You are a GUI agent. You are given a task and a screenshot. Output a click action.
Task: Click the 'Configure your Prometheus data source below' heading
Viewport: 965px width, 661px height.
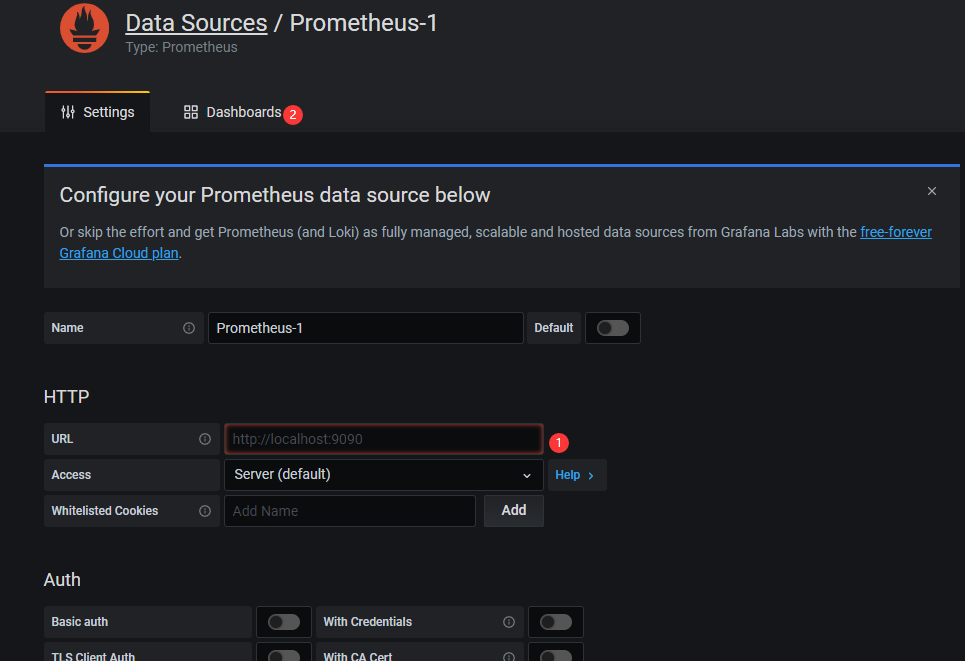(274, 195)
